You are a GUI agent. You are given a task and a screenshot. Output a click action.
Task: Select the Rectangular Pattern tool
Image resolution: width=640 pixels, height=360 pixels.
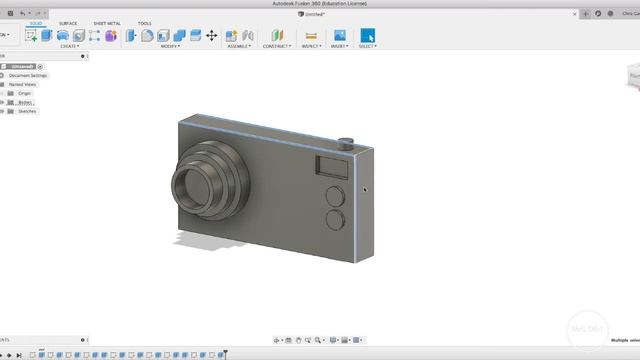(x=95, y=36)
